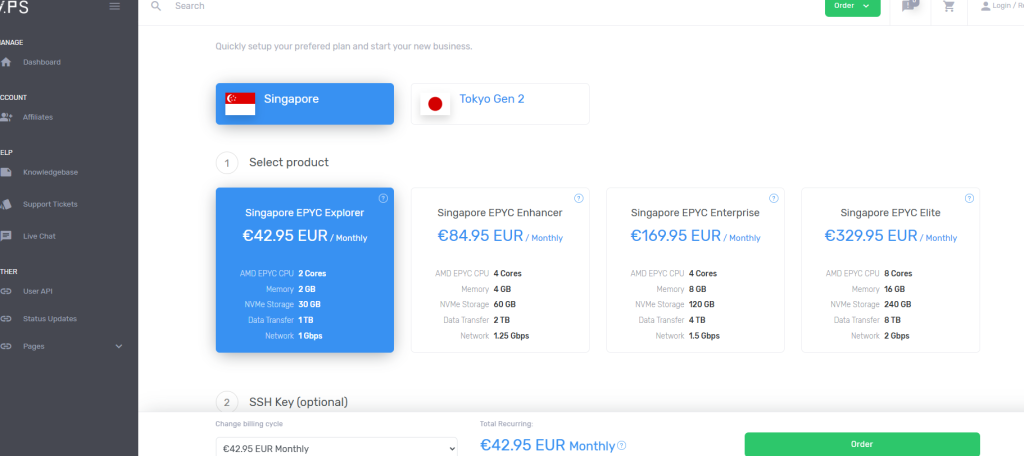Open the shopping cart icon
This screenshot has height=456, width=1024.
pyautogui.click(x=949, y=6)
